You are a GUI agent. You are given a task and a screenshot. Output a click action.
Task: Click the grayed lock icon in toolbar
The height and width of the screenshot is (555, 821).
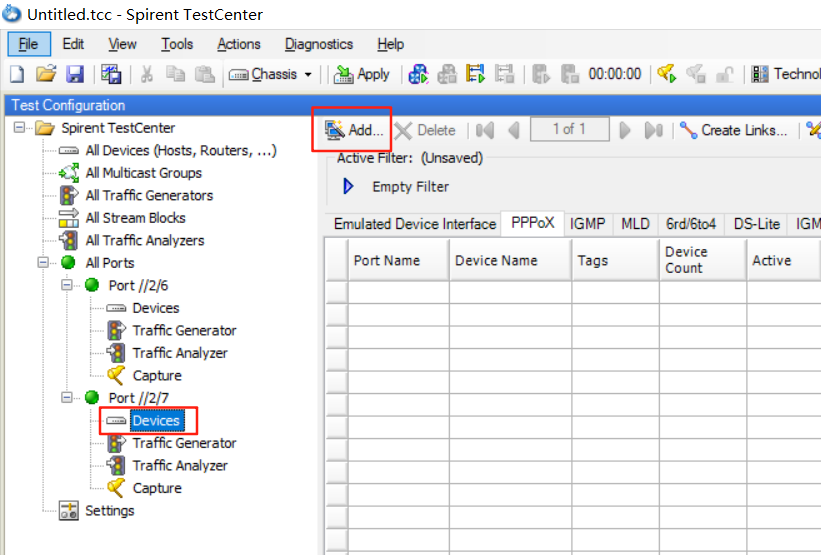[x=725, y=75]
